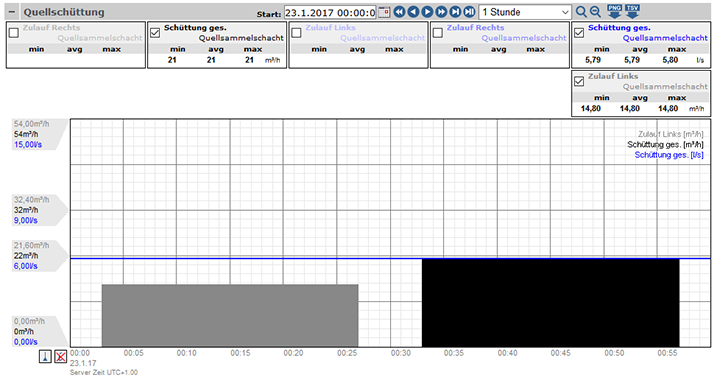This screenshot has height=380, width=720.
Task: Click the '54,00m³/h' y-axis label
Action: (32, 124)
